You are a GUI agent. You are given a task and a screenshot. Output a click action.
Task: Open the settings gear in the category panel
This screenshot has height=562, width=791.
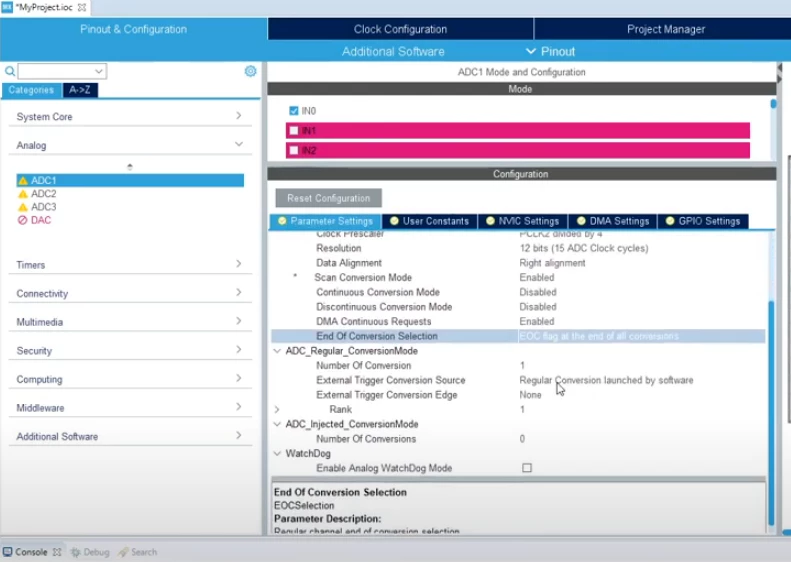click(250, 71)
